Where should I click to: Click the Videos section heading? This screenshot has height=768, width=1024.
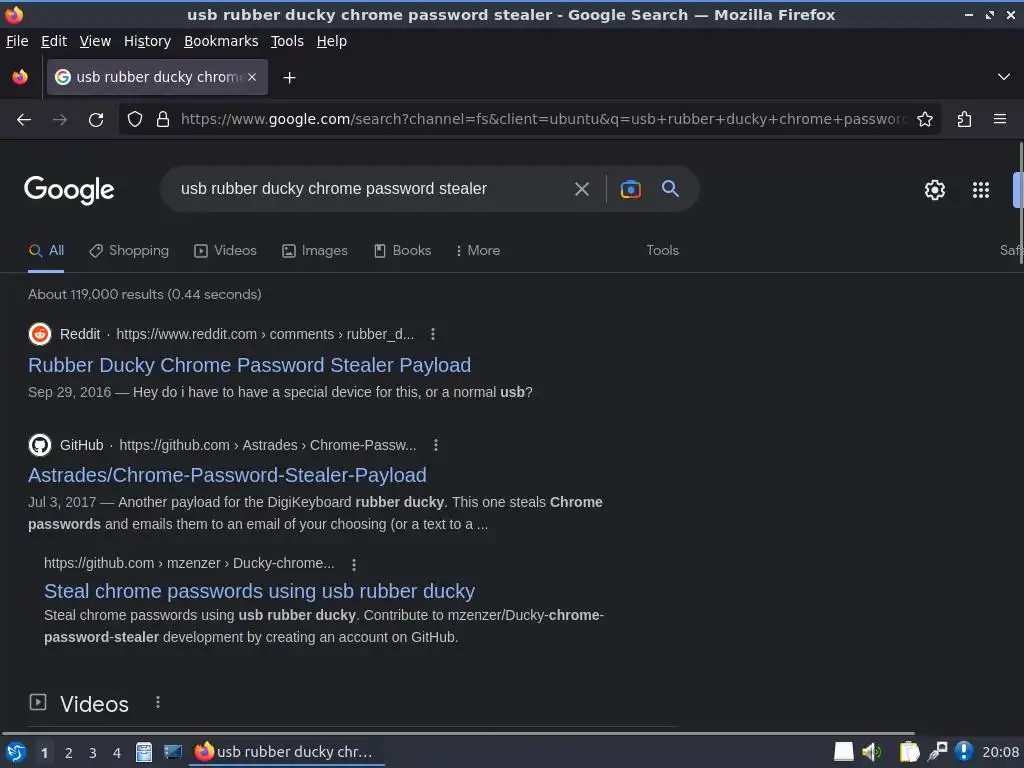(x=95, y=704)
